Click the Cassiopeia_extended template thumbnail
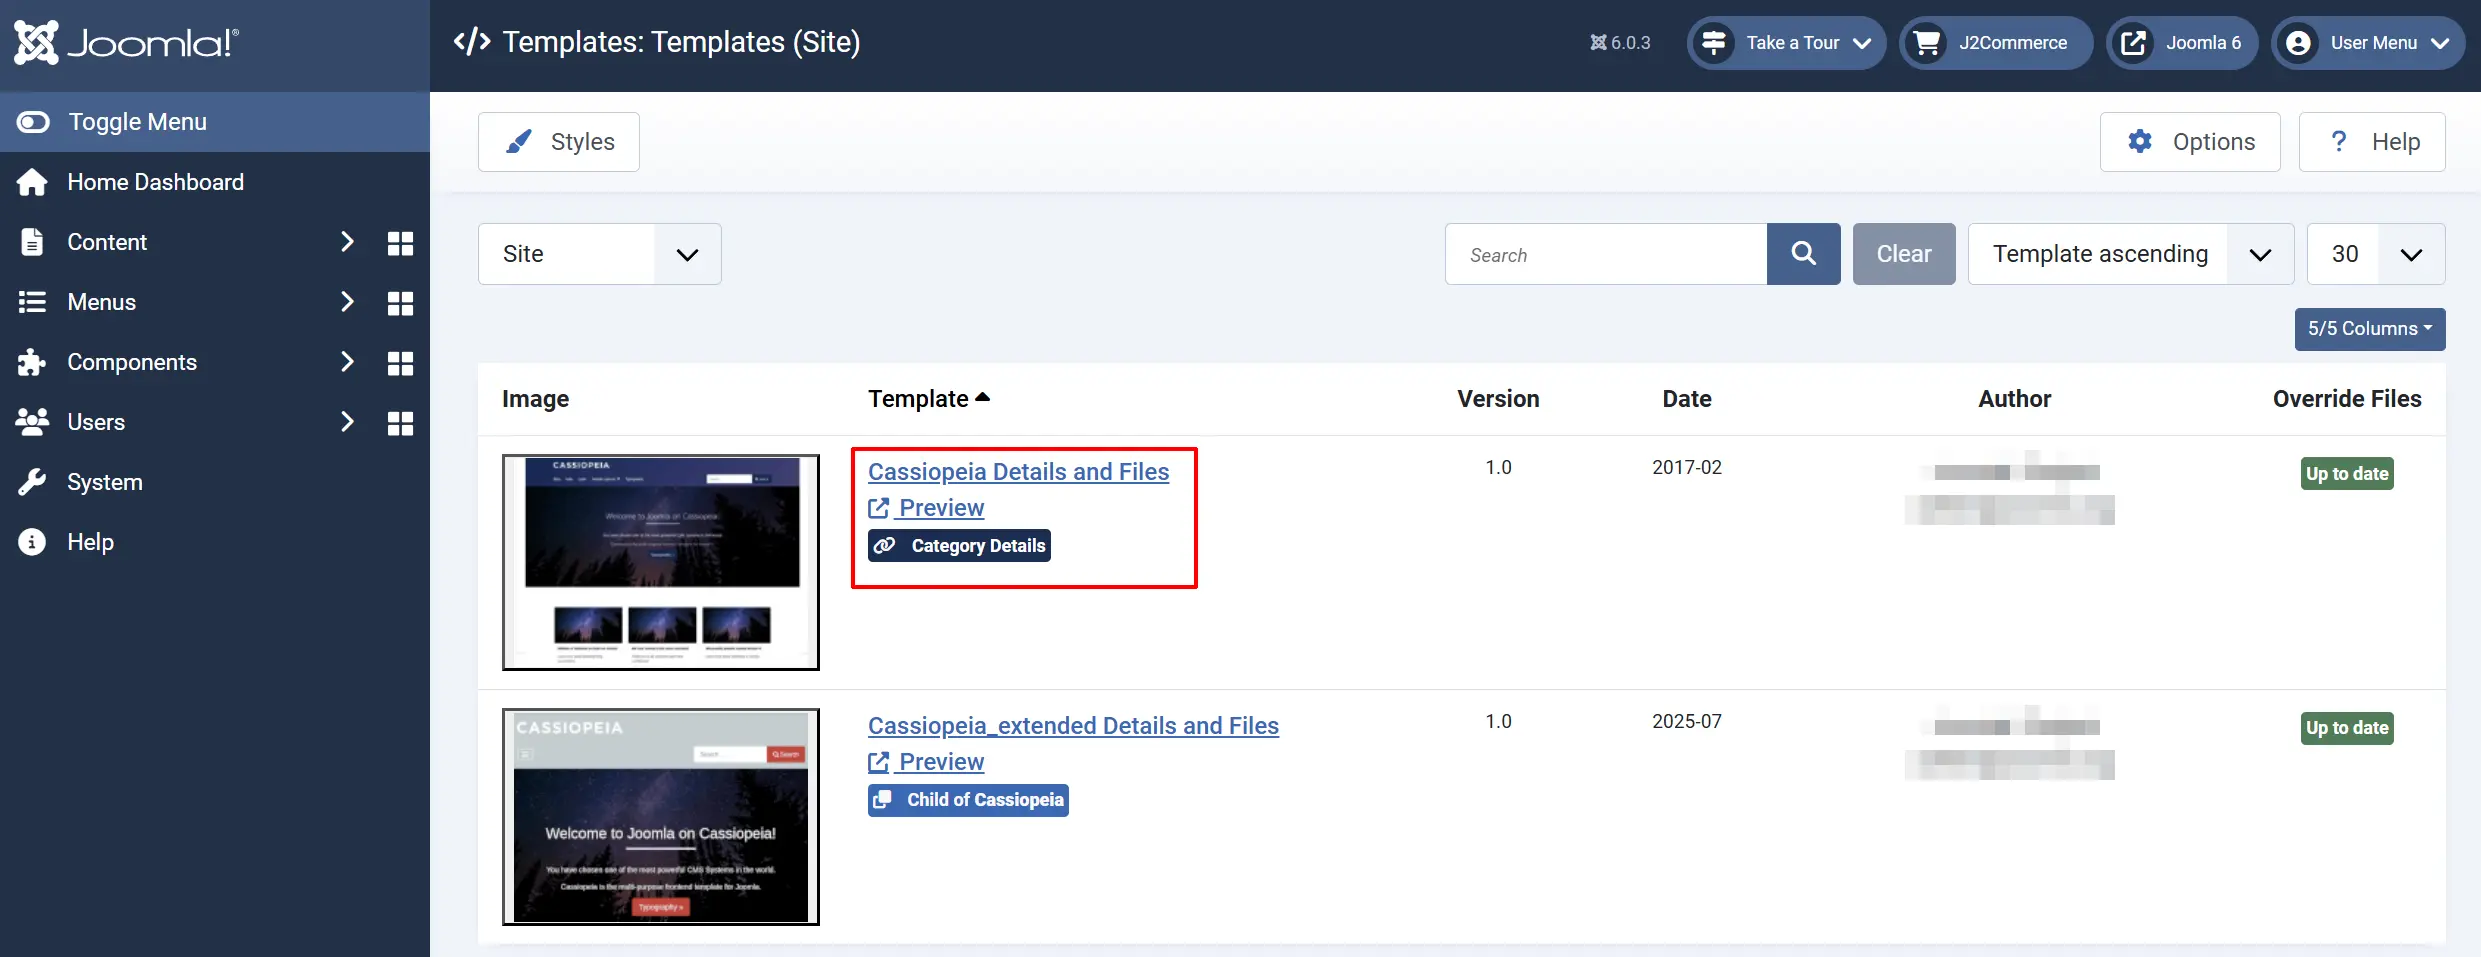This screenshot has width=2481, height=957. tap(661, 817)
